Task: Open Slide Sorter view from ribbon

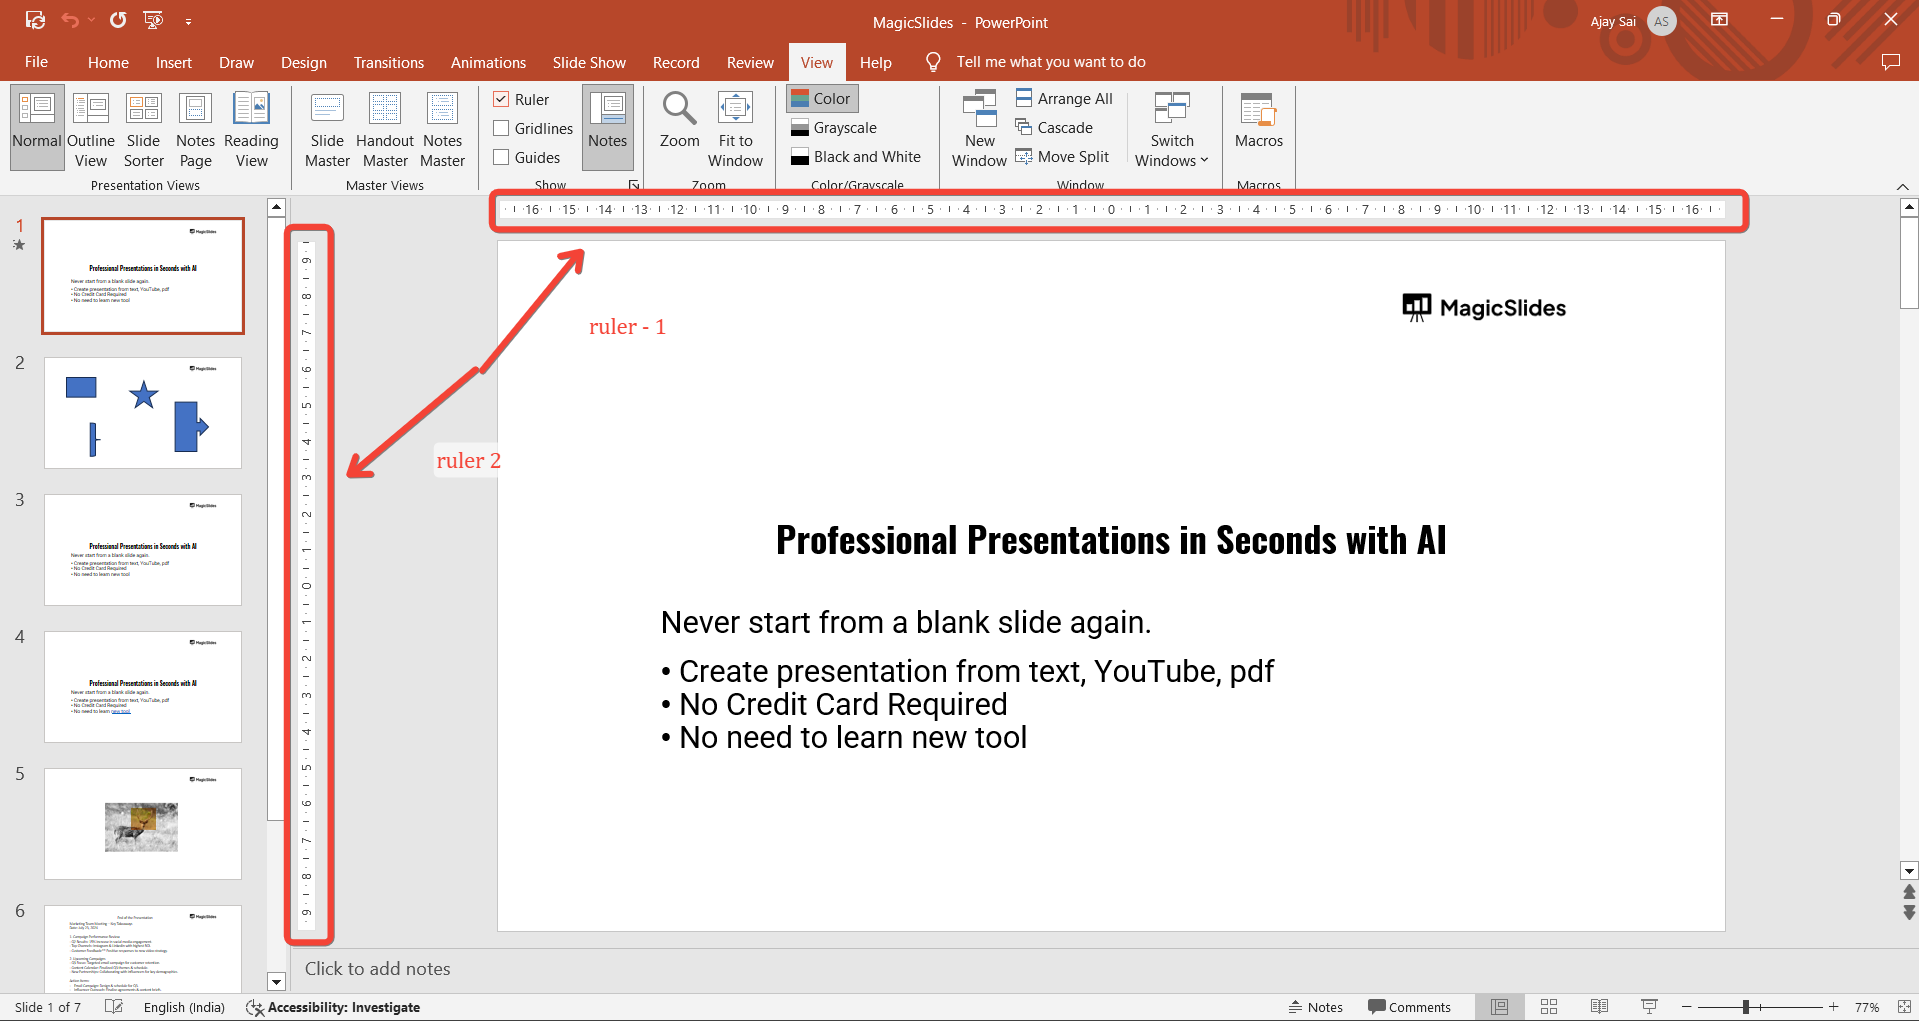Action: (x=143, y=130)
